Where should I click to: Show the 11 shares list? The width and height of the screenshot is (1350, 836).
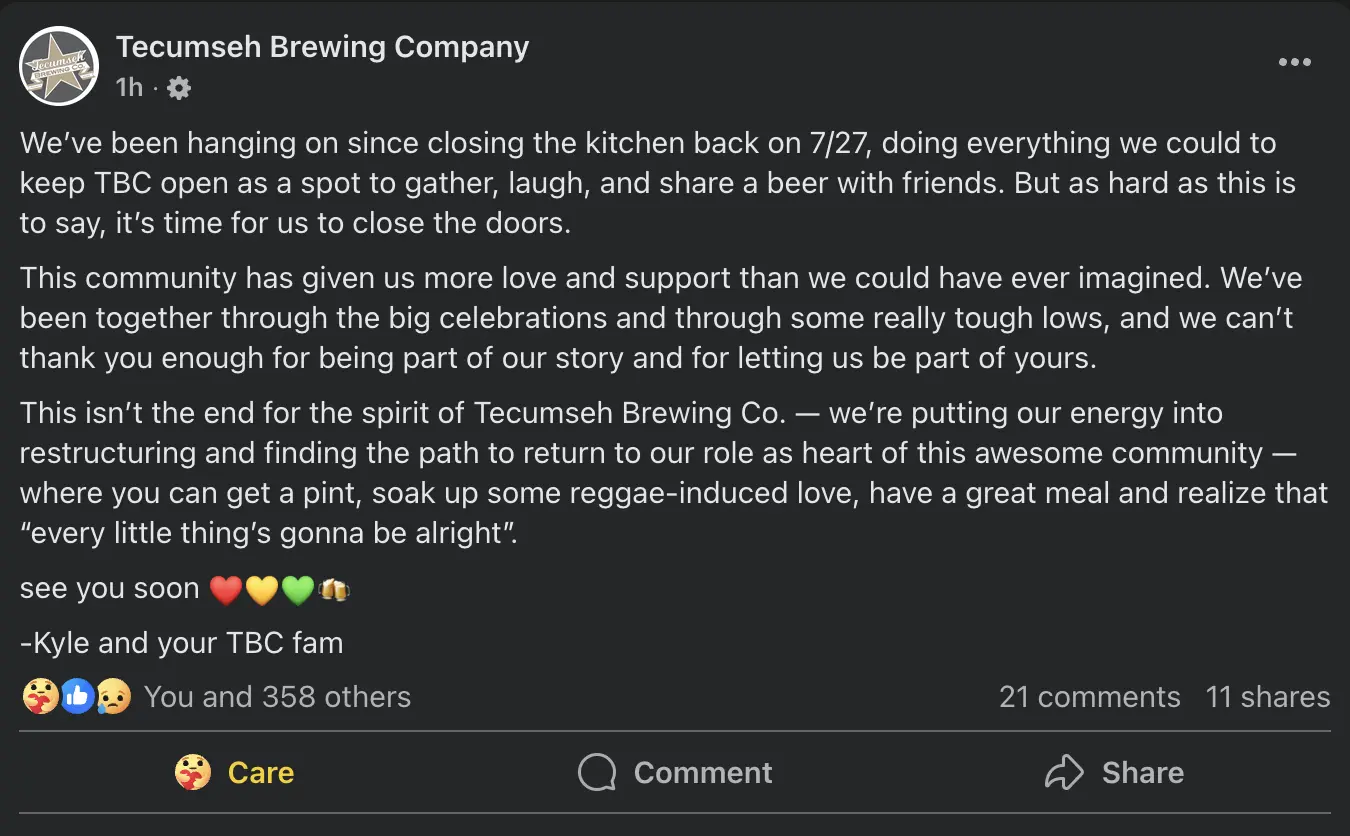(1268, 696)
